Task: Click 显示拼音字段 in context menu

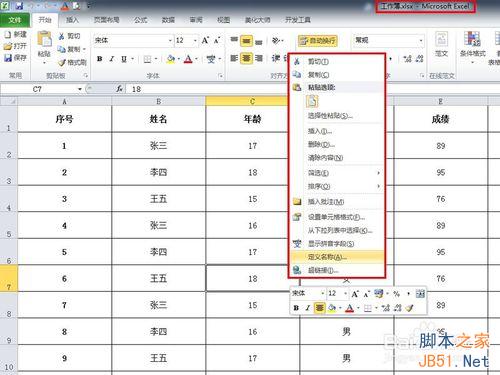Action: pyautogui.click(x=337, y=244)
